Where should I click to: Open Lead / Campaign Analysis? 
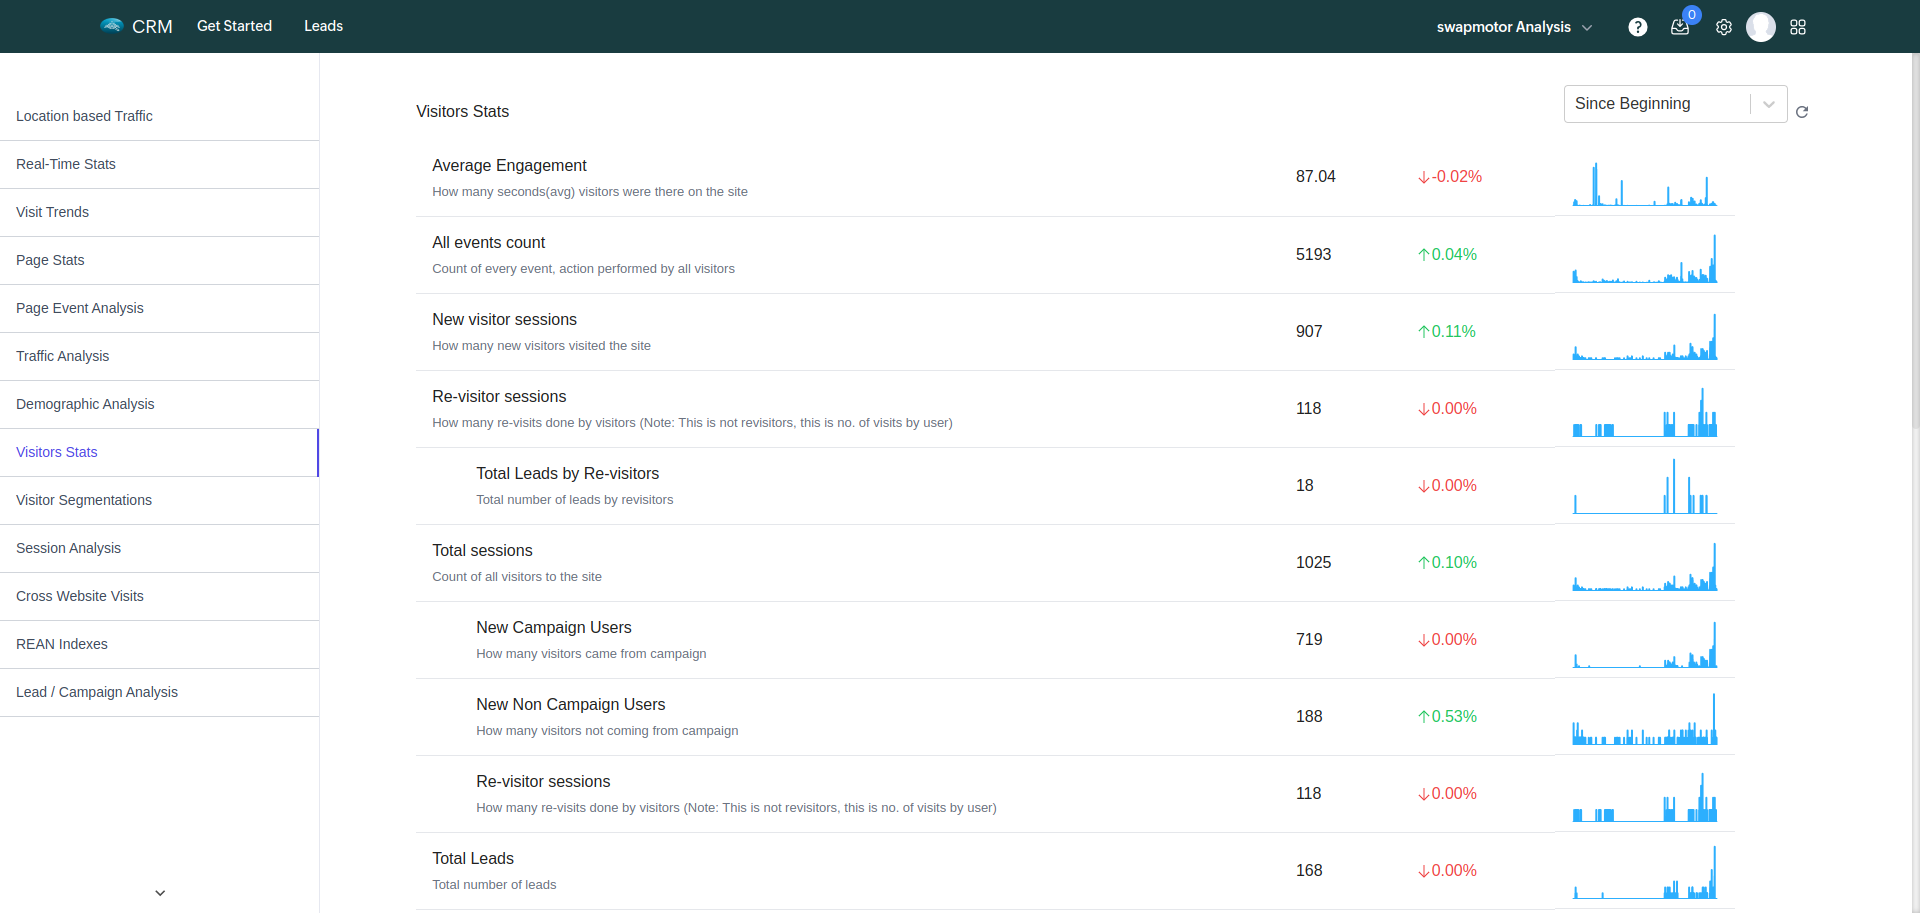160,692
